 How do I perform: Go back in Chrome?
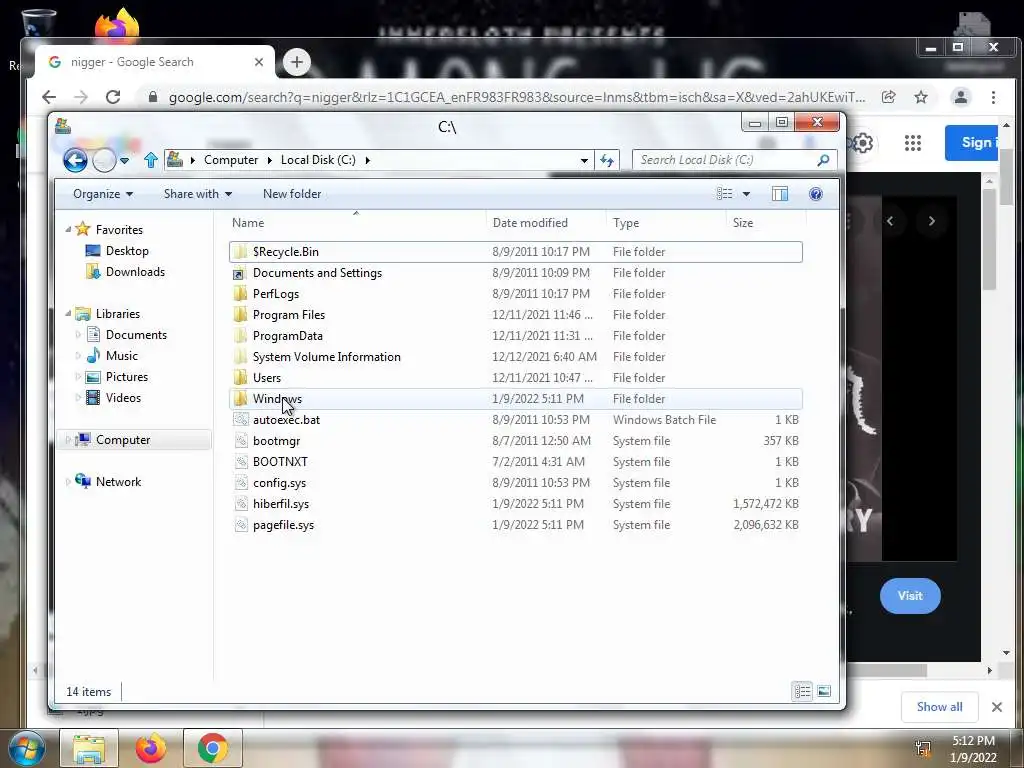click(49, 97)
